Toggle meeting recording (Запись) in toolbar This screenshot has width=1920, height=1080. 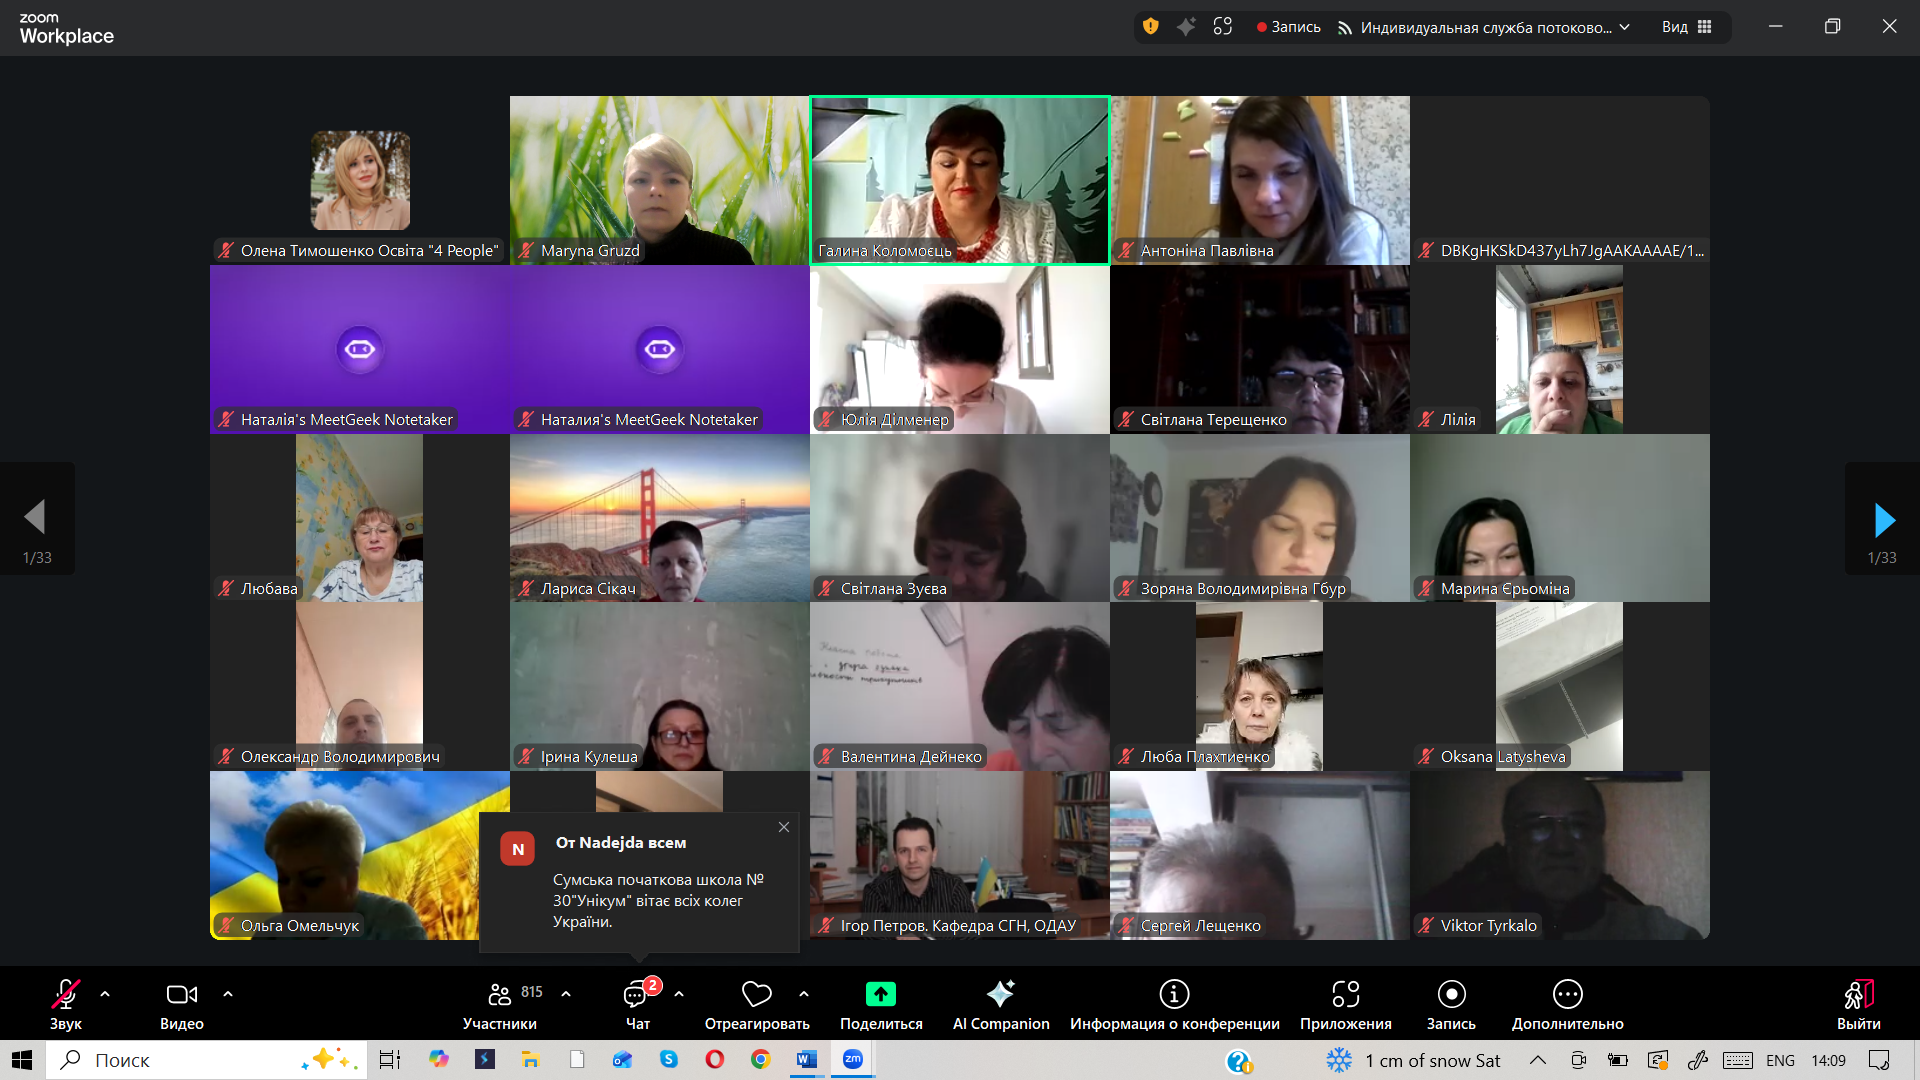(1451, 994)
